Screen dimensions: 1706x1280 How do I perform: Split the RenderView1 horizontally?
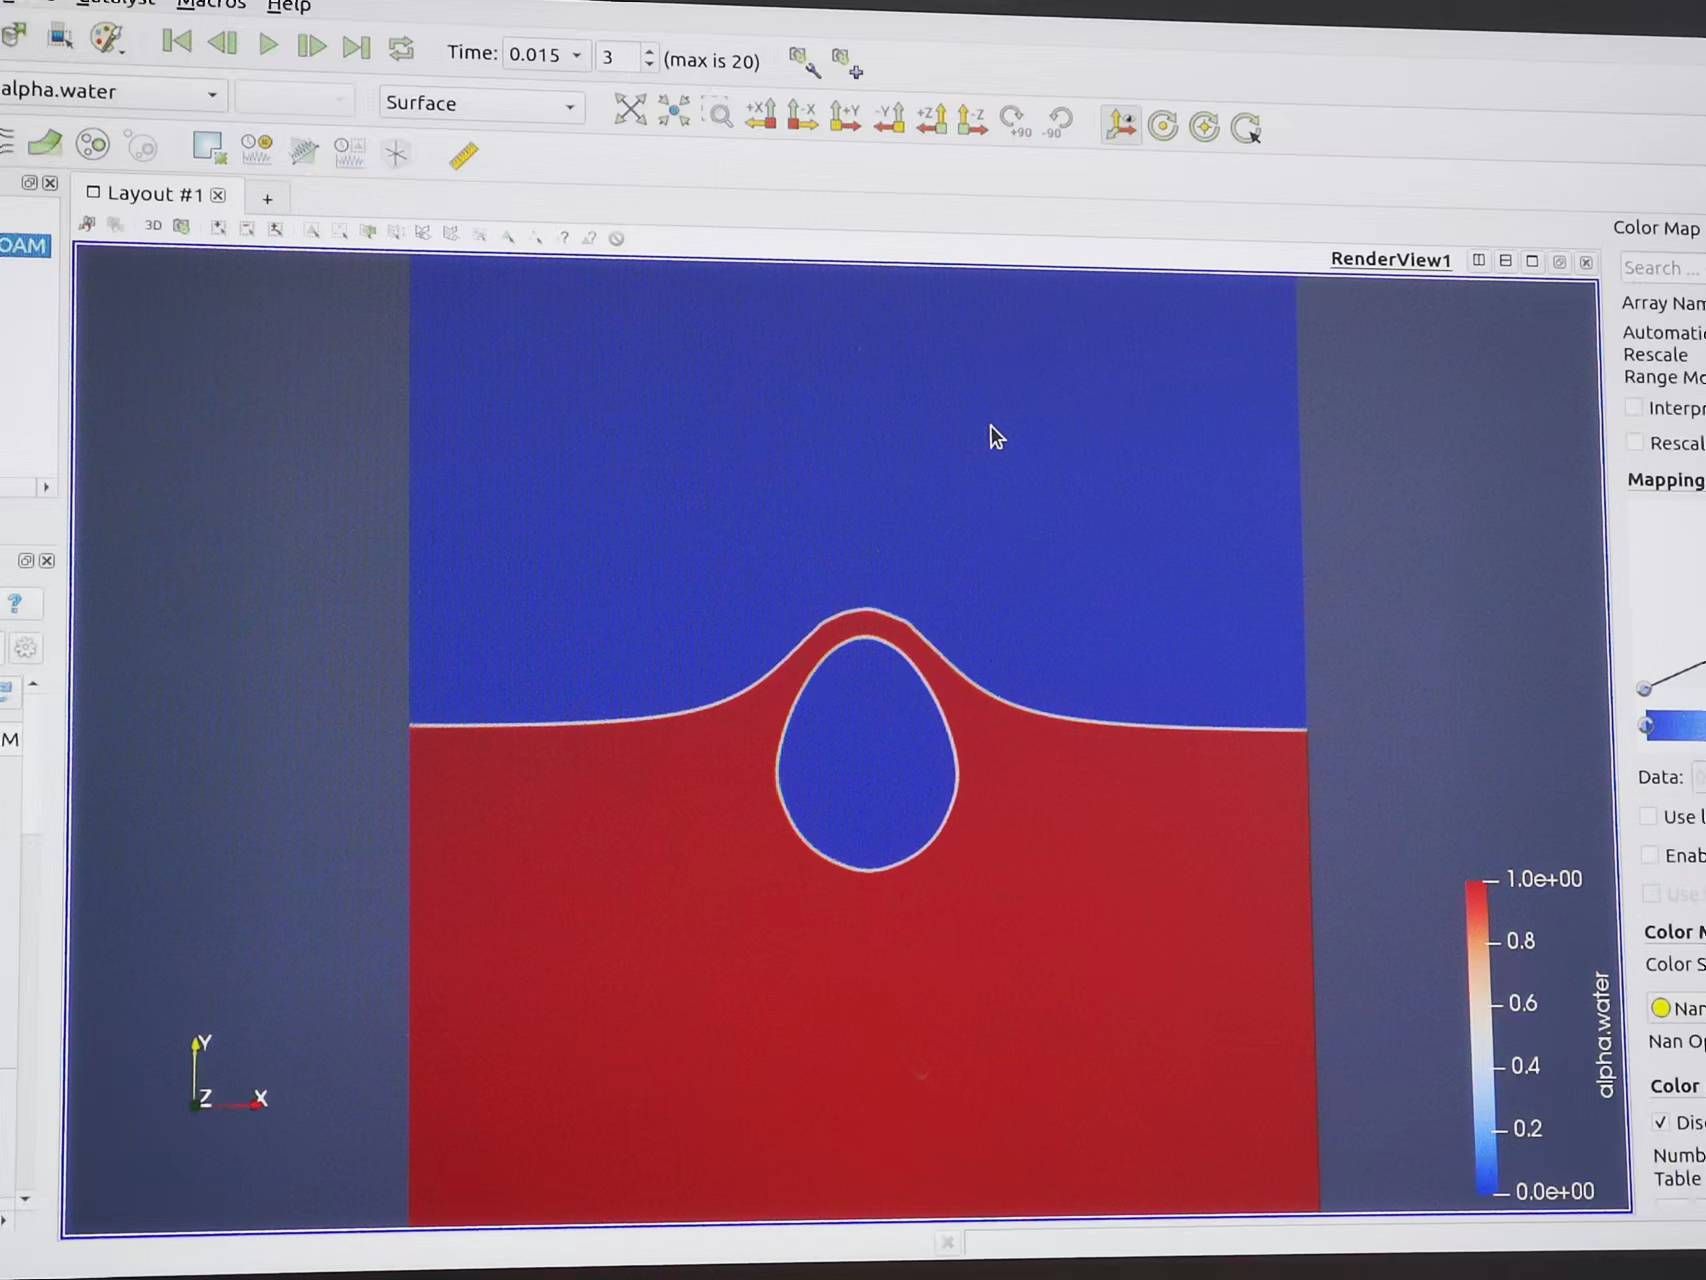click(1478, 261)
